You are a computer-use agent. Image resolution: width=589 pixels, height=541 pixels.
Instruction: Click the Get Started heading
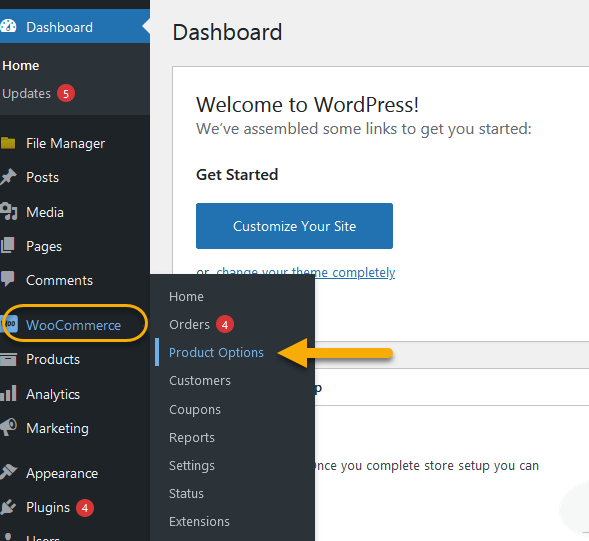point(237,175)
